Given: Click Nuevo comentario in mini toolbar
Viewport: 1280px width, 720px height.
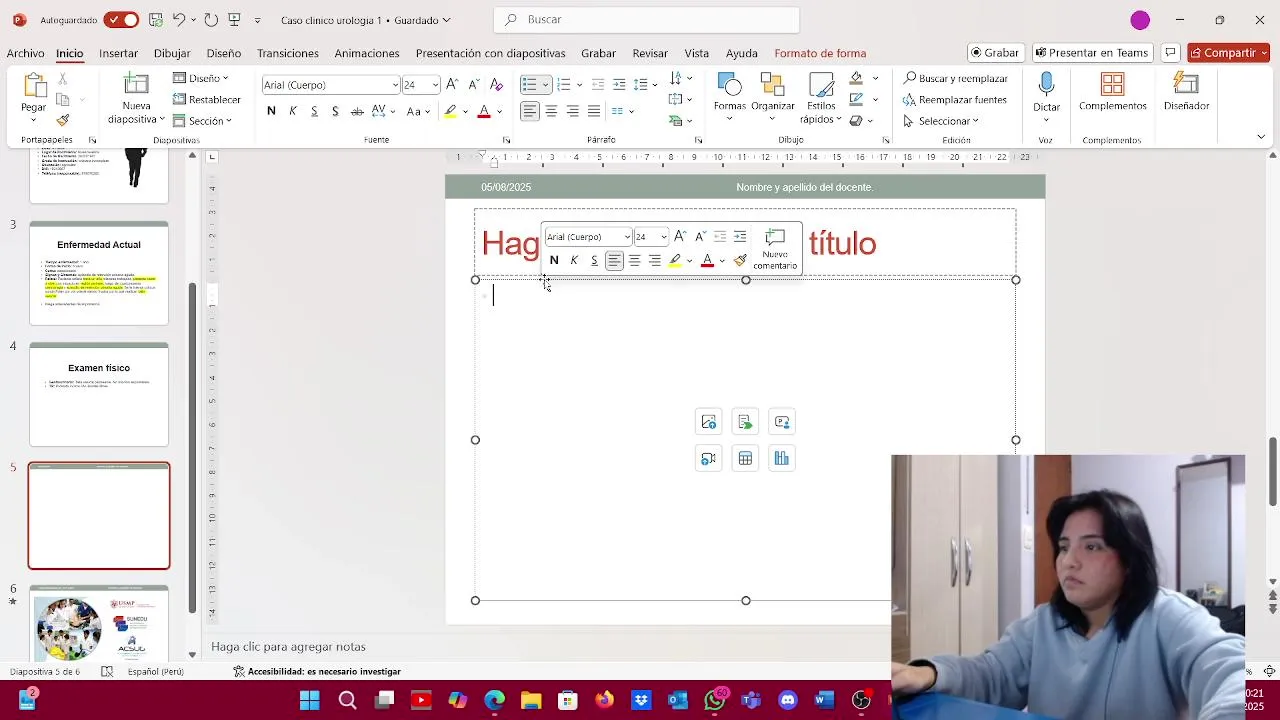Looking at the screenshot, I should coord(775,250).
